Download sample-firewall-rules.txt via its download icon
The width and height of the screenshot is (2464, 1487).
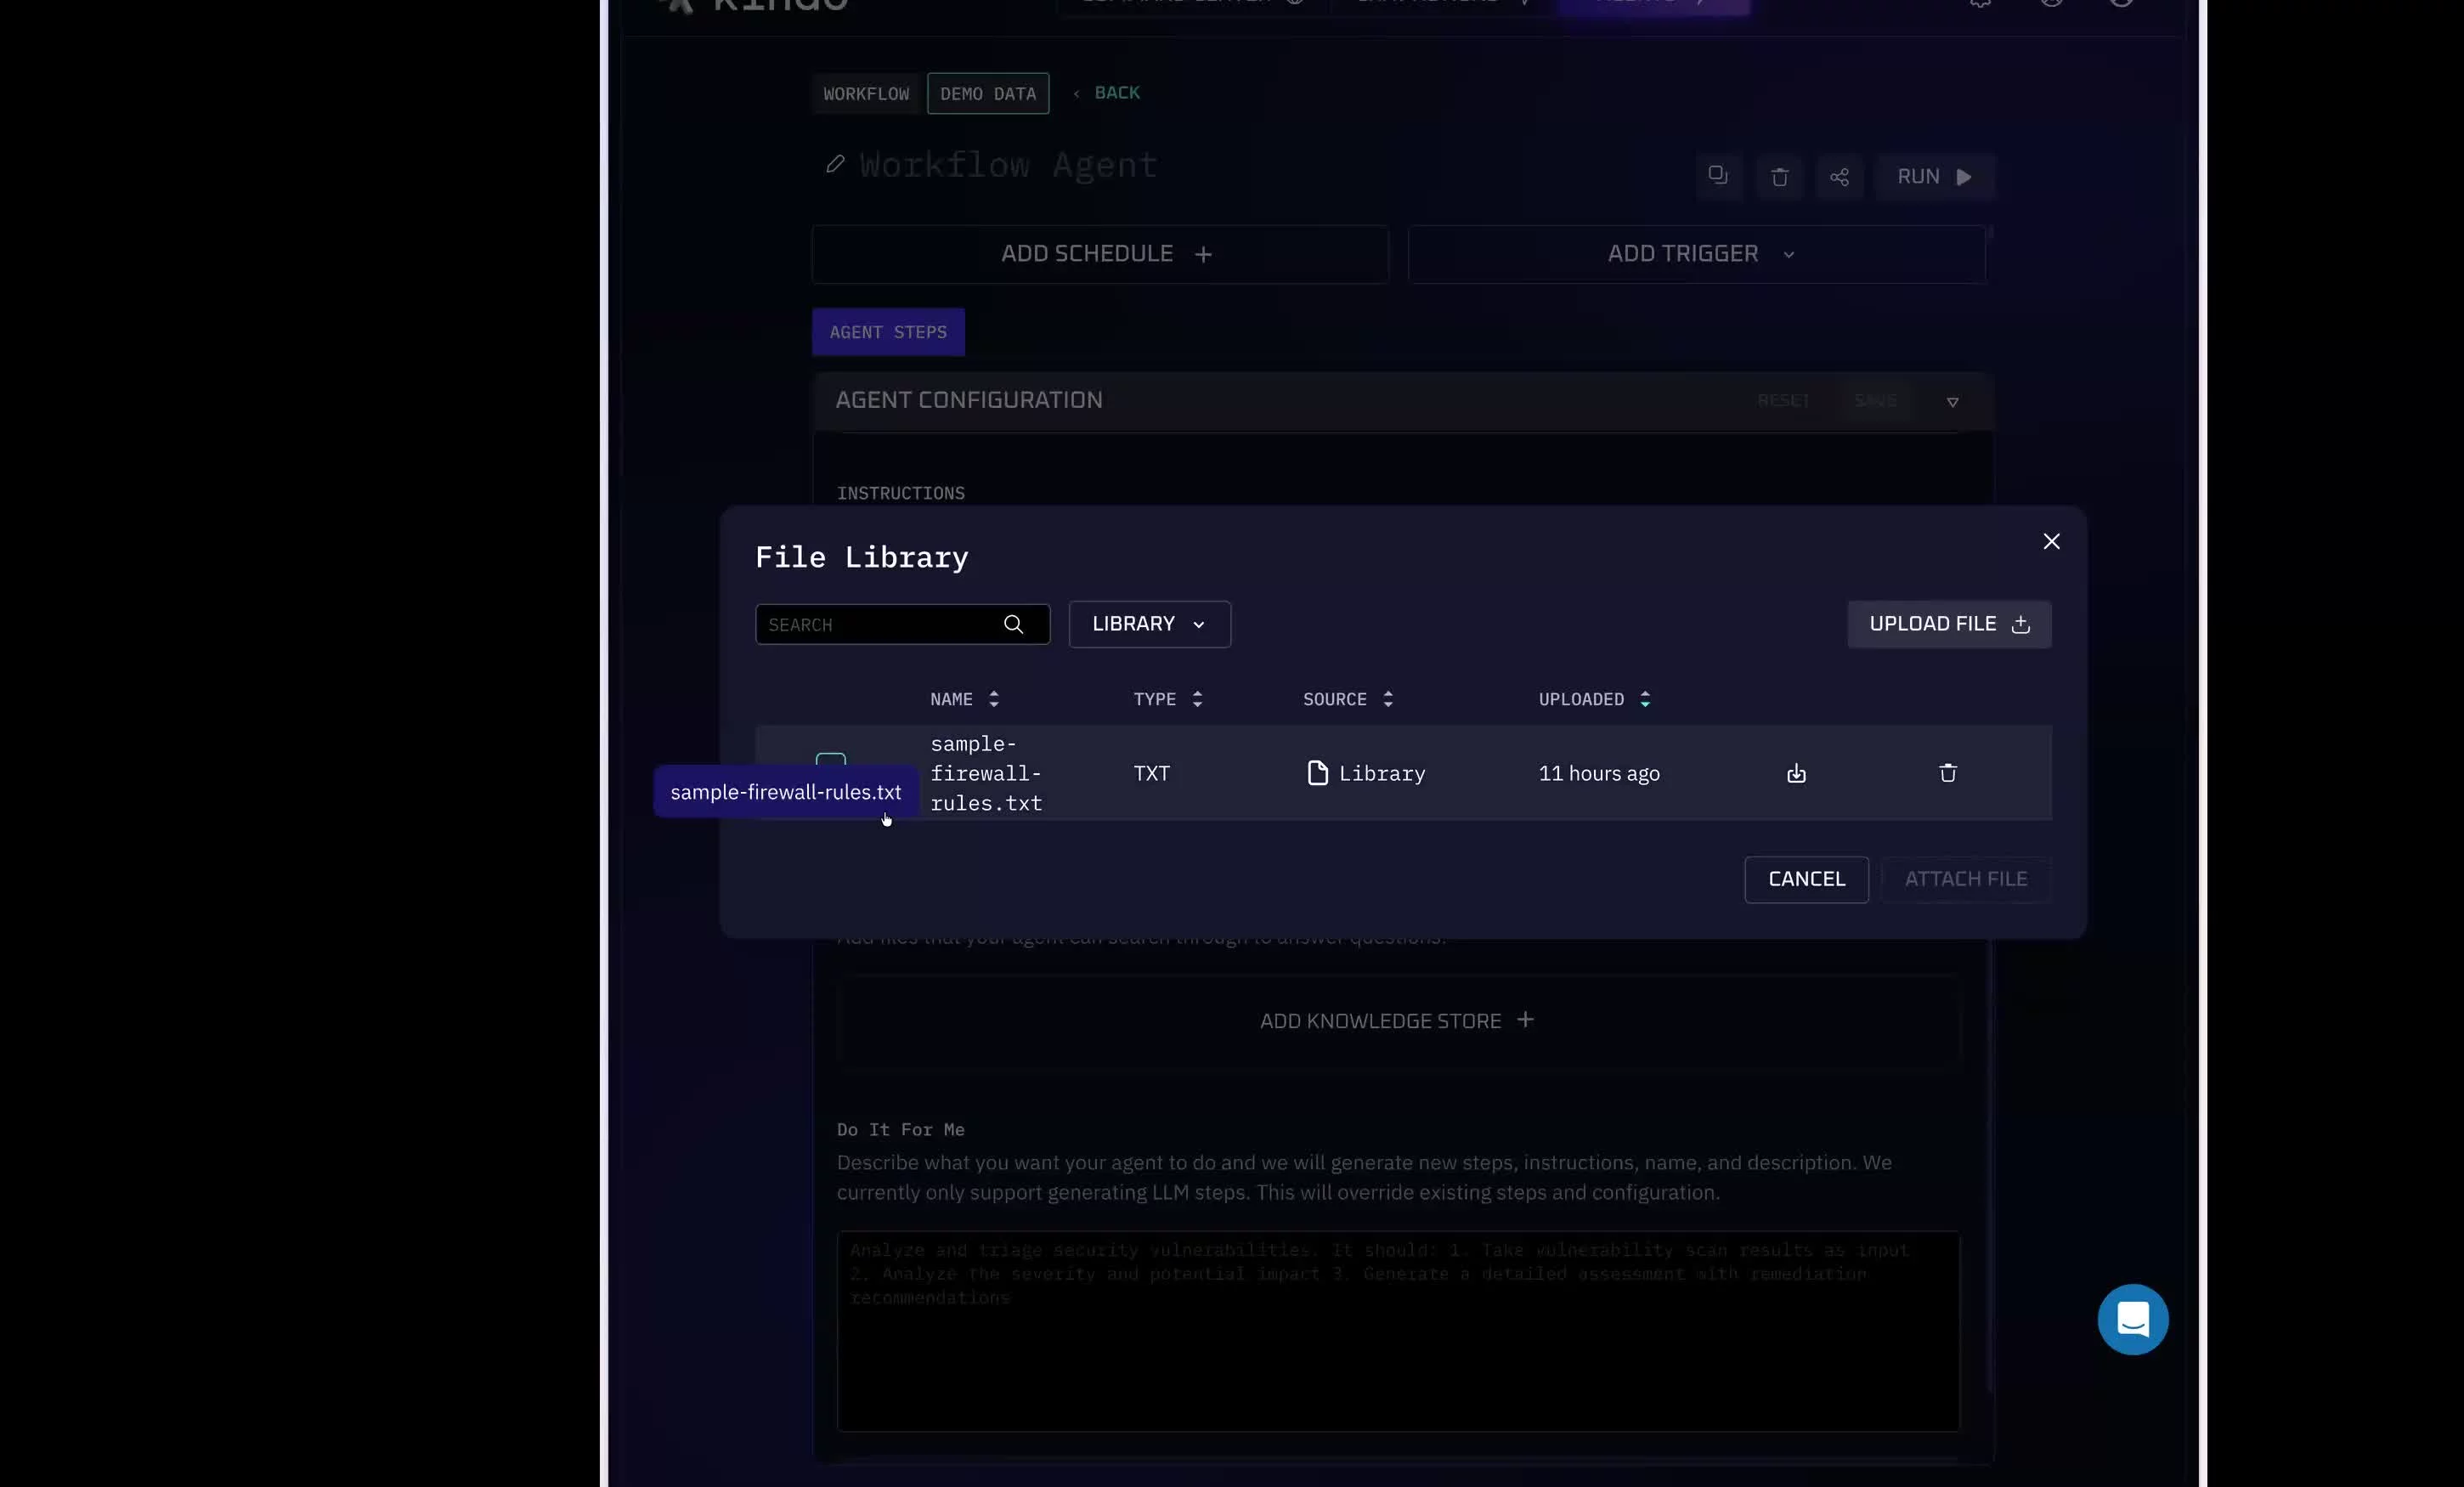[1795, 773]
